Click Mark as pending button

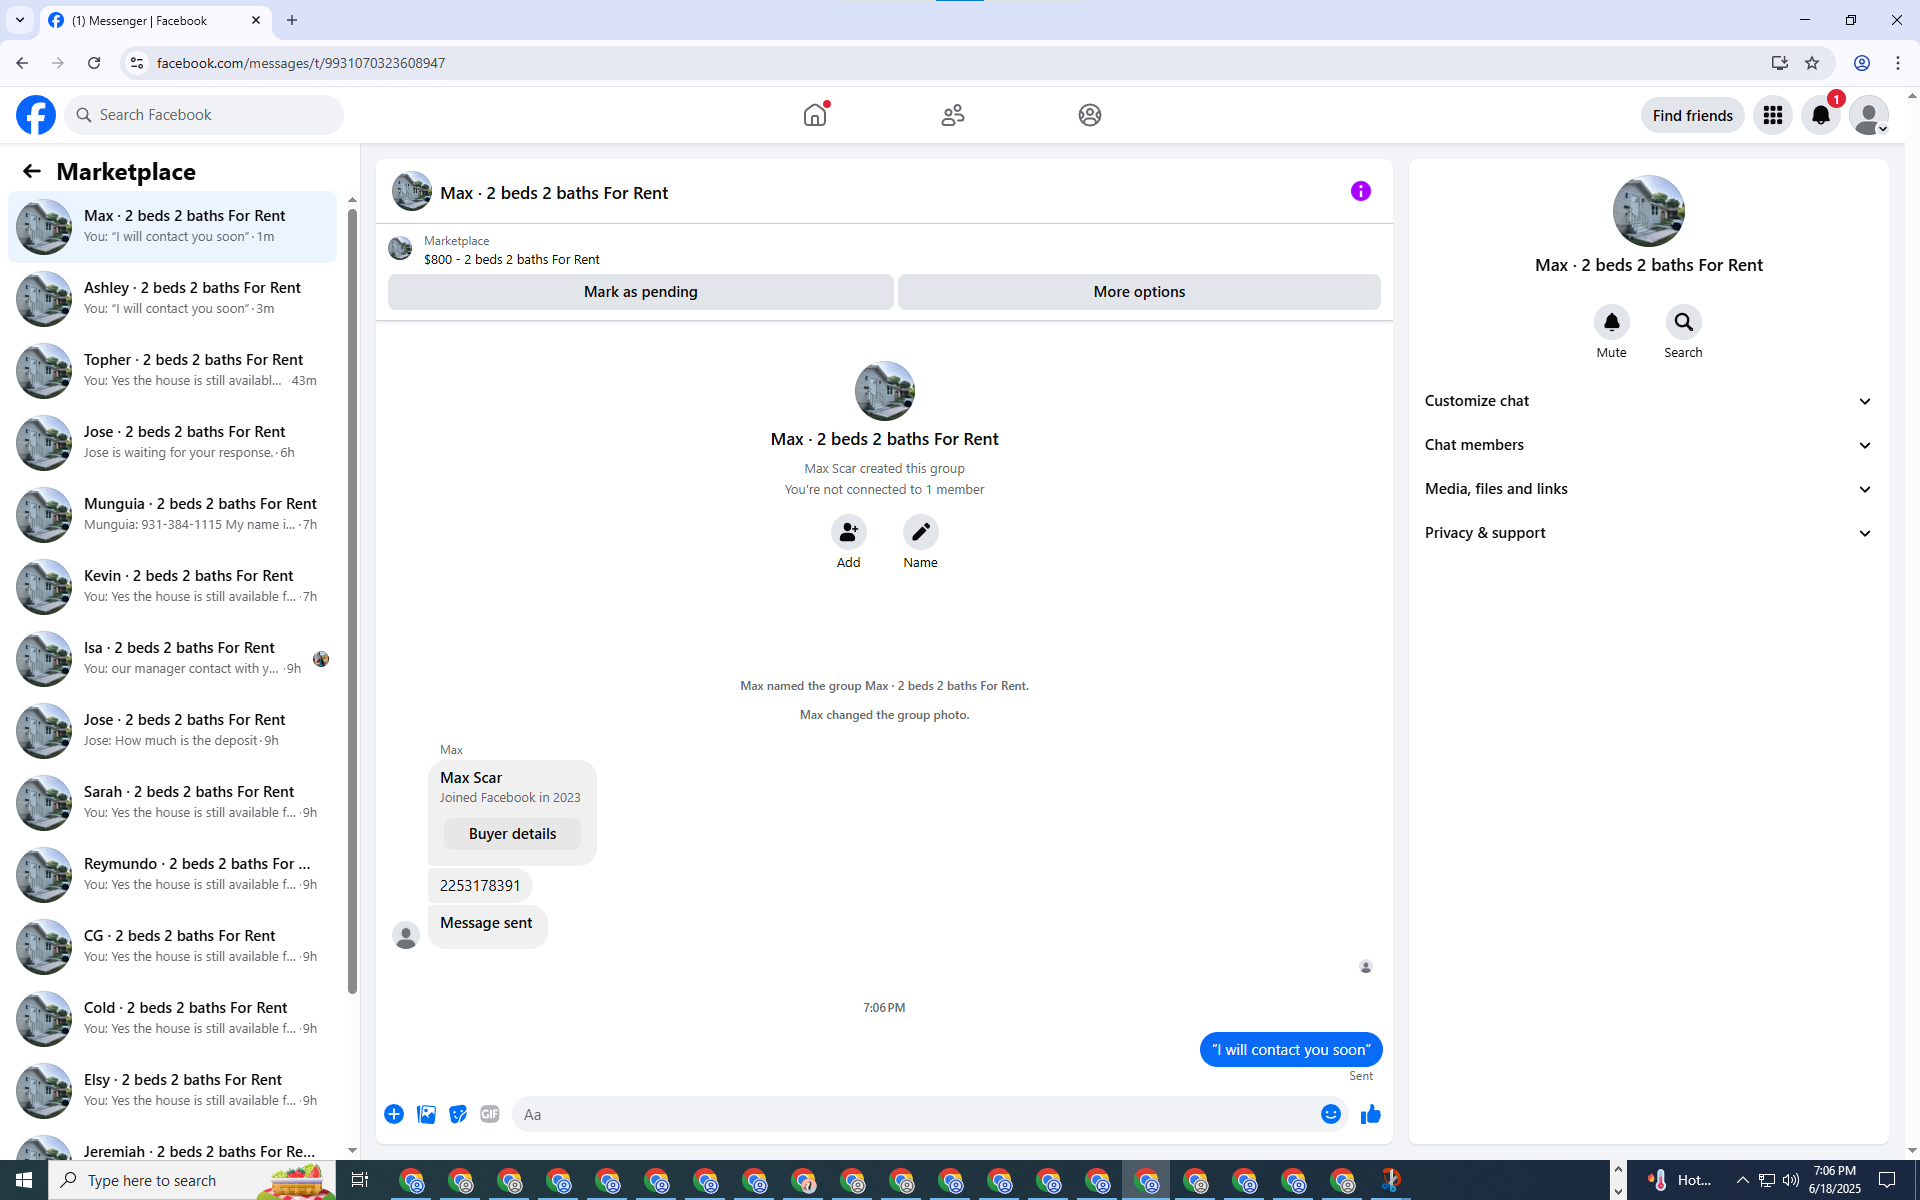641,292
